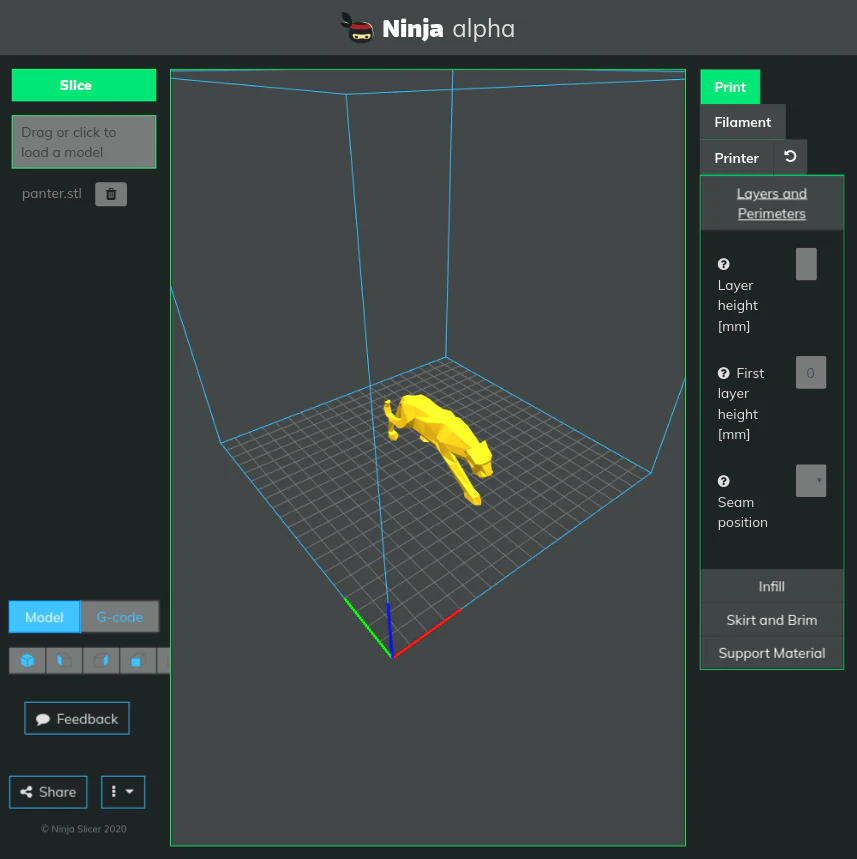Click the drag or click to load model area
This screenshot has width=857, height=859.
[84, 142]
